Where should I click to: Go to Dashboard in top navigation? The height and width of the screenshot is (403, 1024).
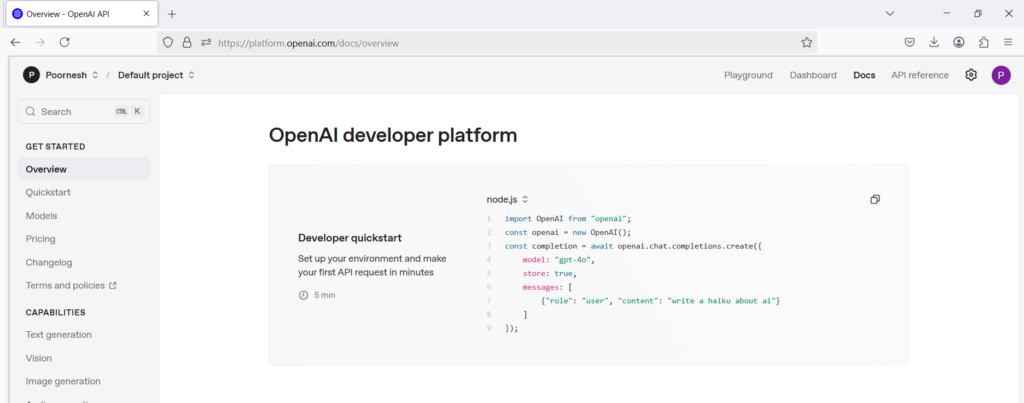tap(813, 75)
